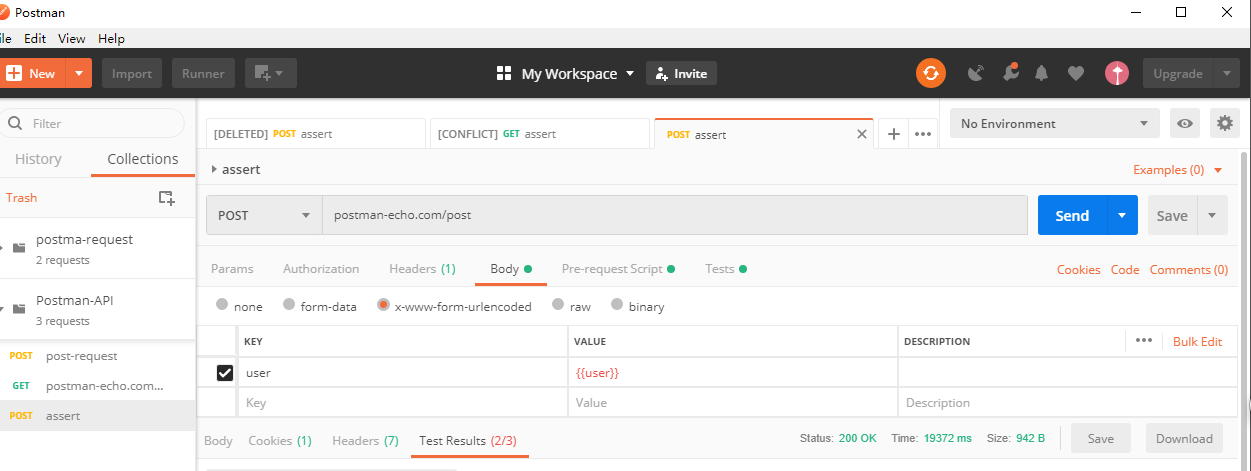The height and width of the screenshot is (471, 1251).
Task: Open the Pre-request Script tab
Action: tap(618, 269)
